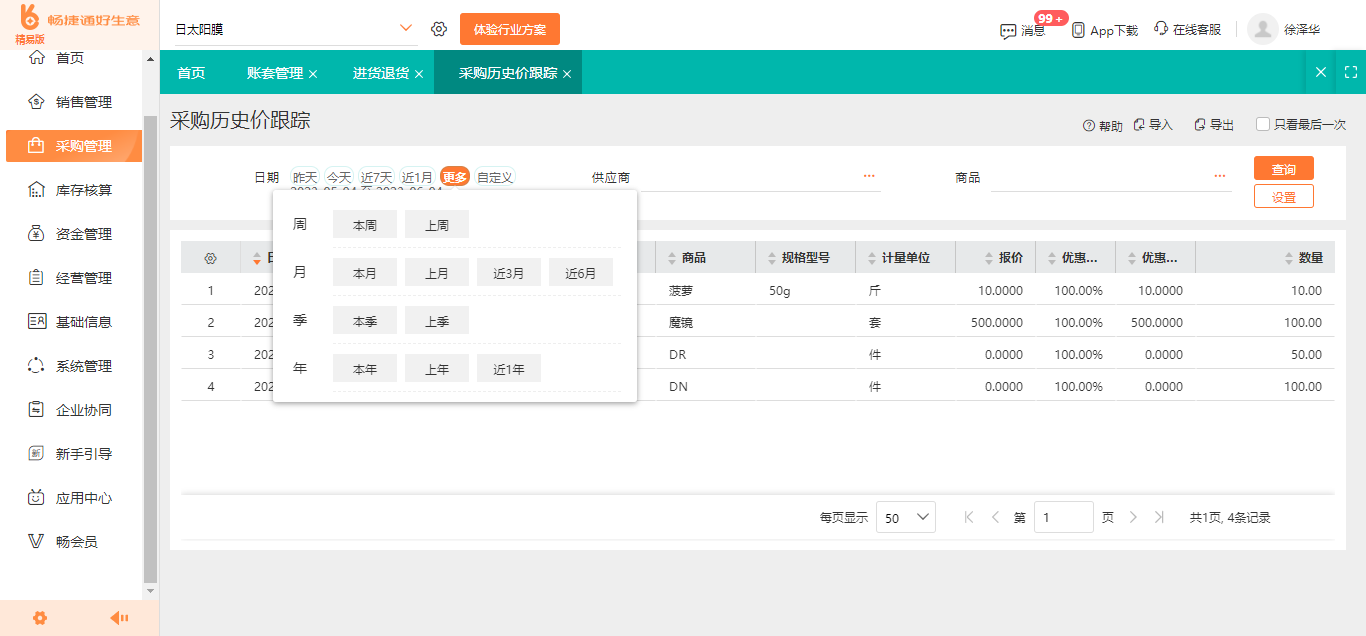This screenshot has width=1366, height=636.
Task: Open the 消息 notifications icon
Action: (x=1009, y=29)
